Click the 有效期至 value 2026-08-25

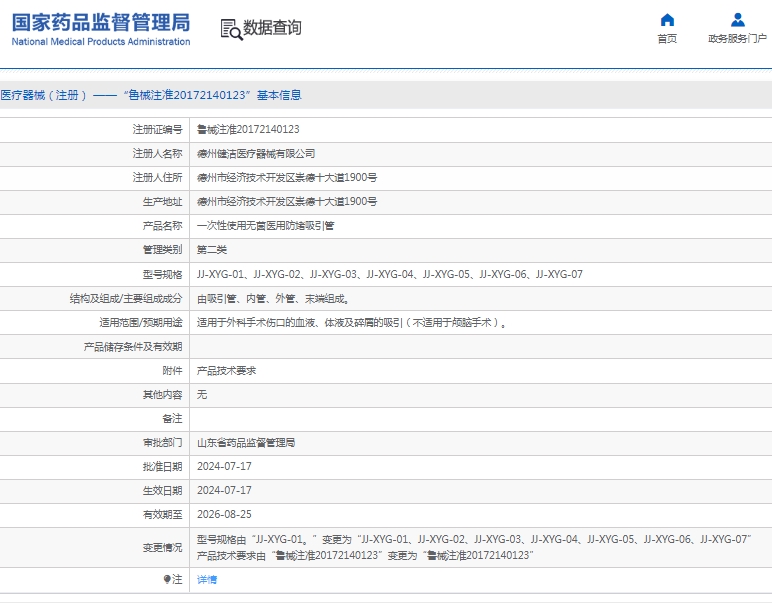224,514
